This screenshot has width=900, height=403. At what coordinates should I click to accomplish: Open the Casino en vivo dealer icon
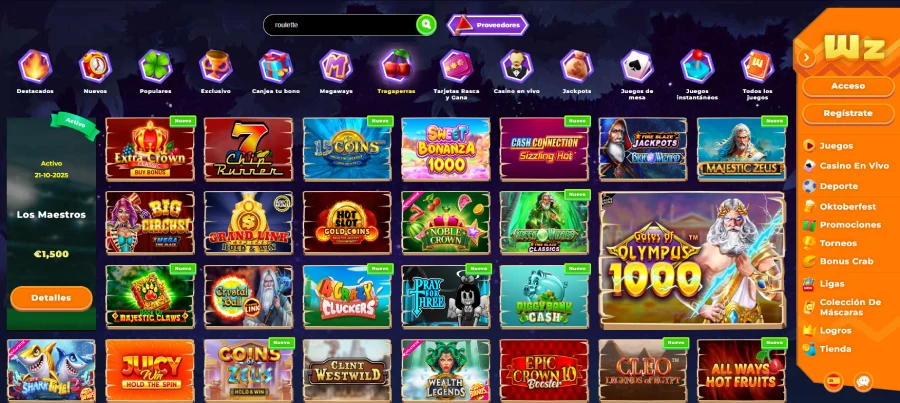click(517, 66)
